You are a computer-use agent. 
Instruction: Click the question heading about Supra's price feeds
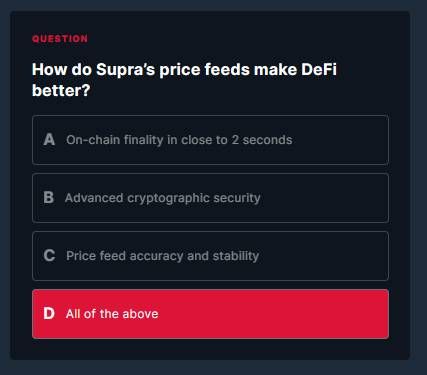click(184, 80)
